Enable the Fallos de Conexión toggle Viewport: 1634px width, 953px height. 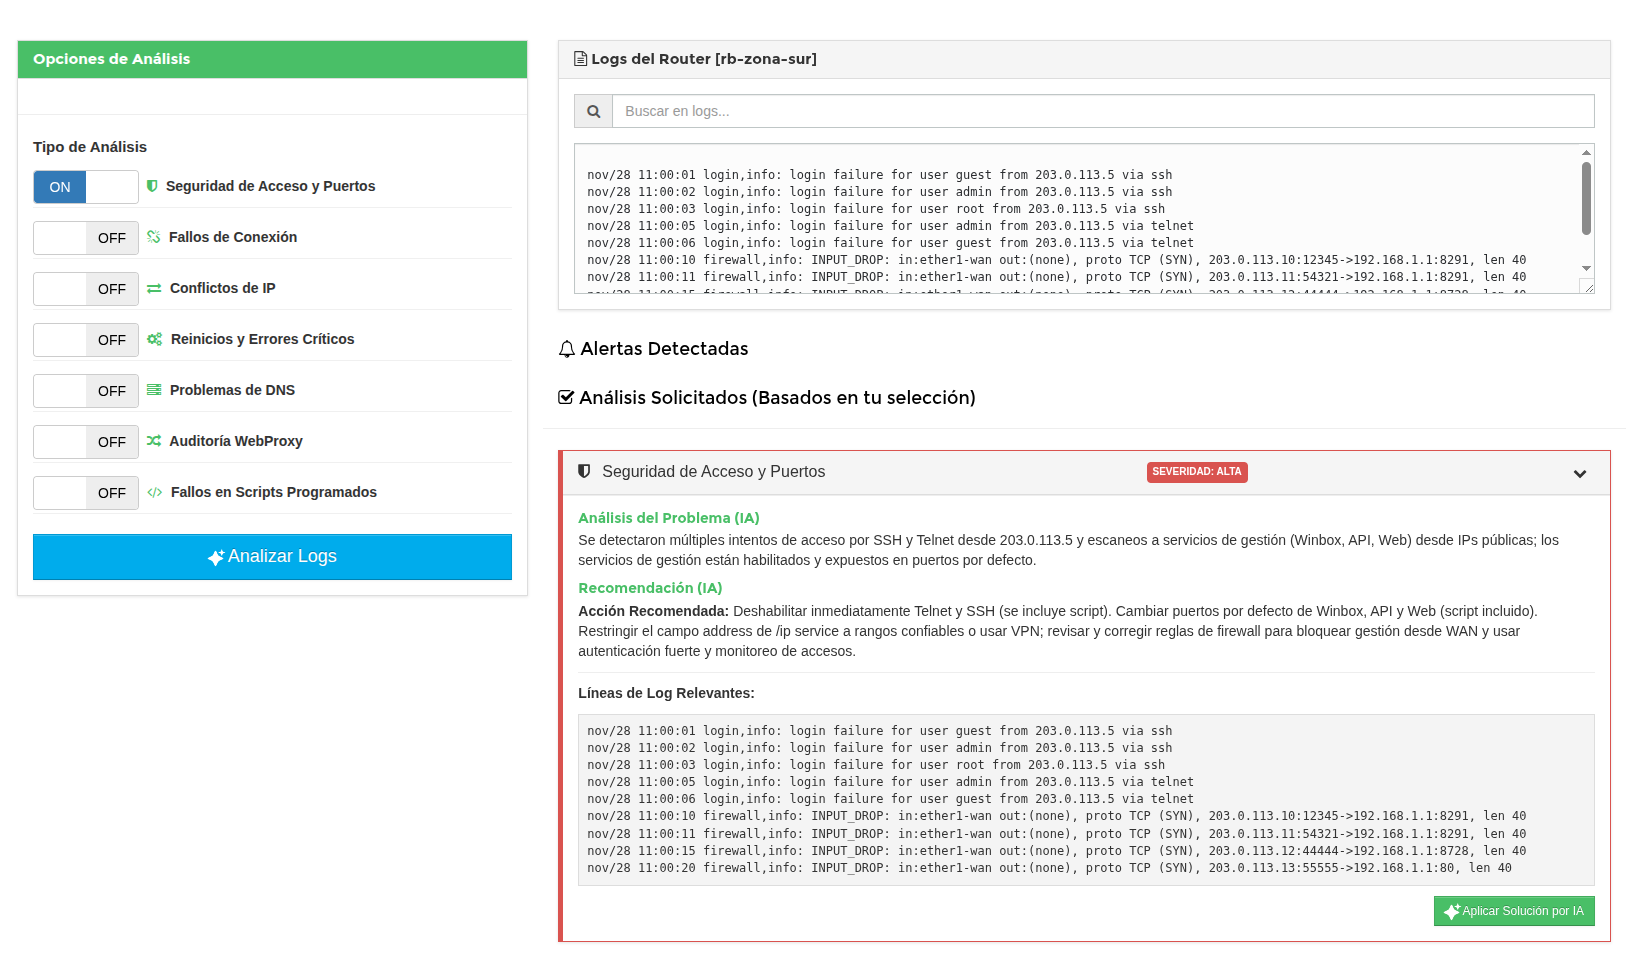click(86, 238)
